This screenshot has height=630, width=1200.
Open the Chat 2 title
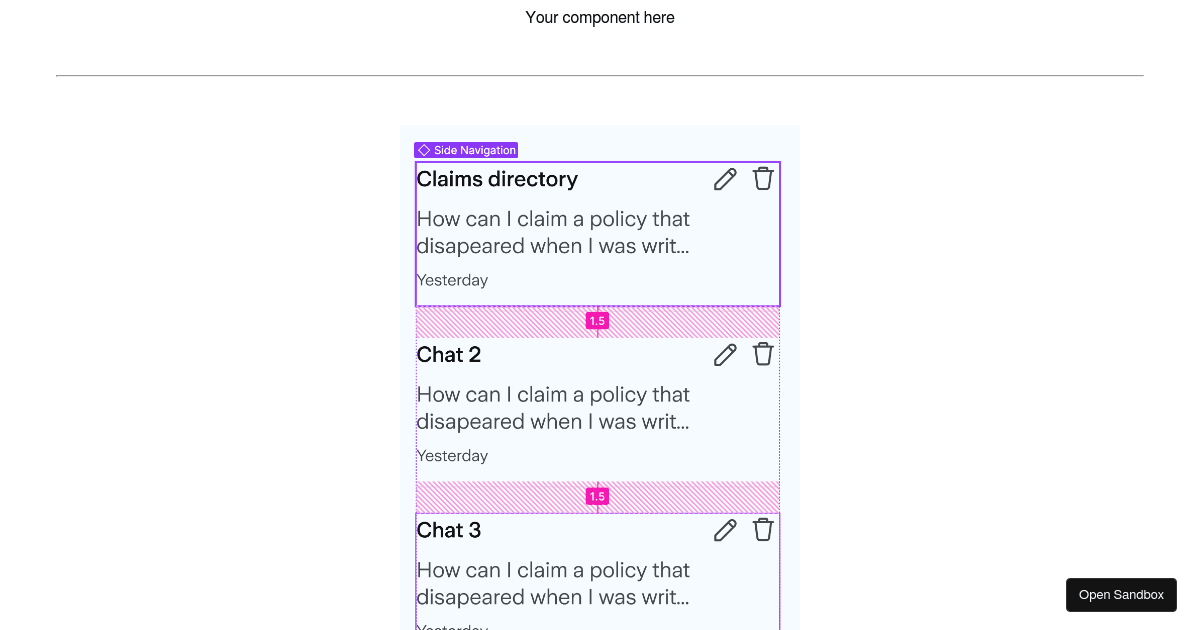coord(449,355)
